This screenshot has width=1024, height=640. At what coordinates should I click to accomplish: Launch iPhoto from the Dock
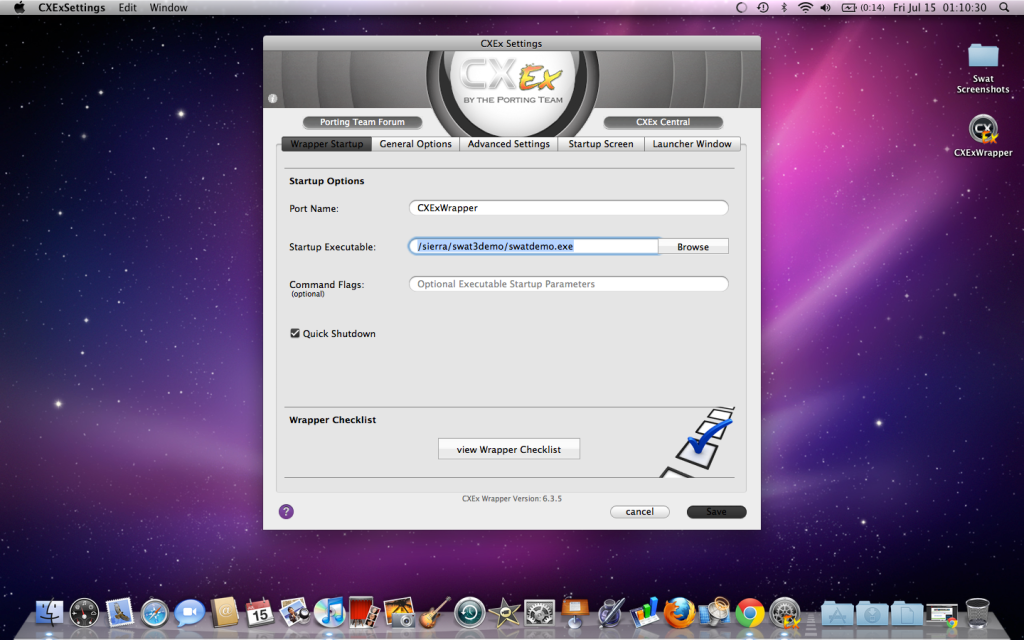(x=399, y=613)
